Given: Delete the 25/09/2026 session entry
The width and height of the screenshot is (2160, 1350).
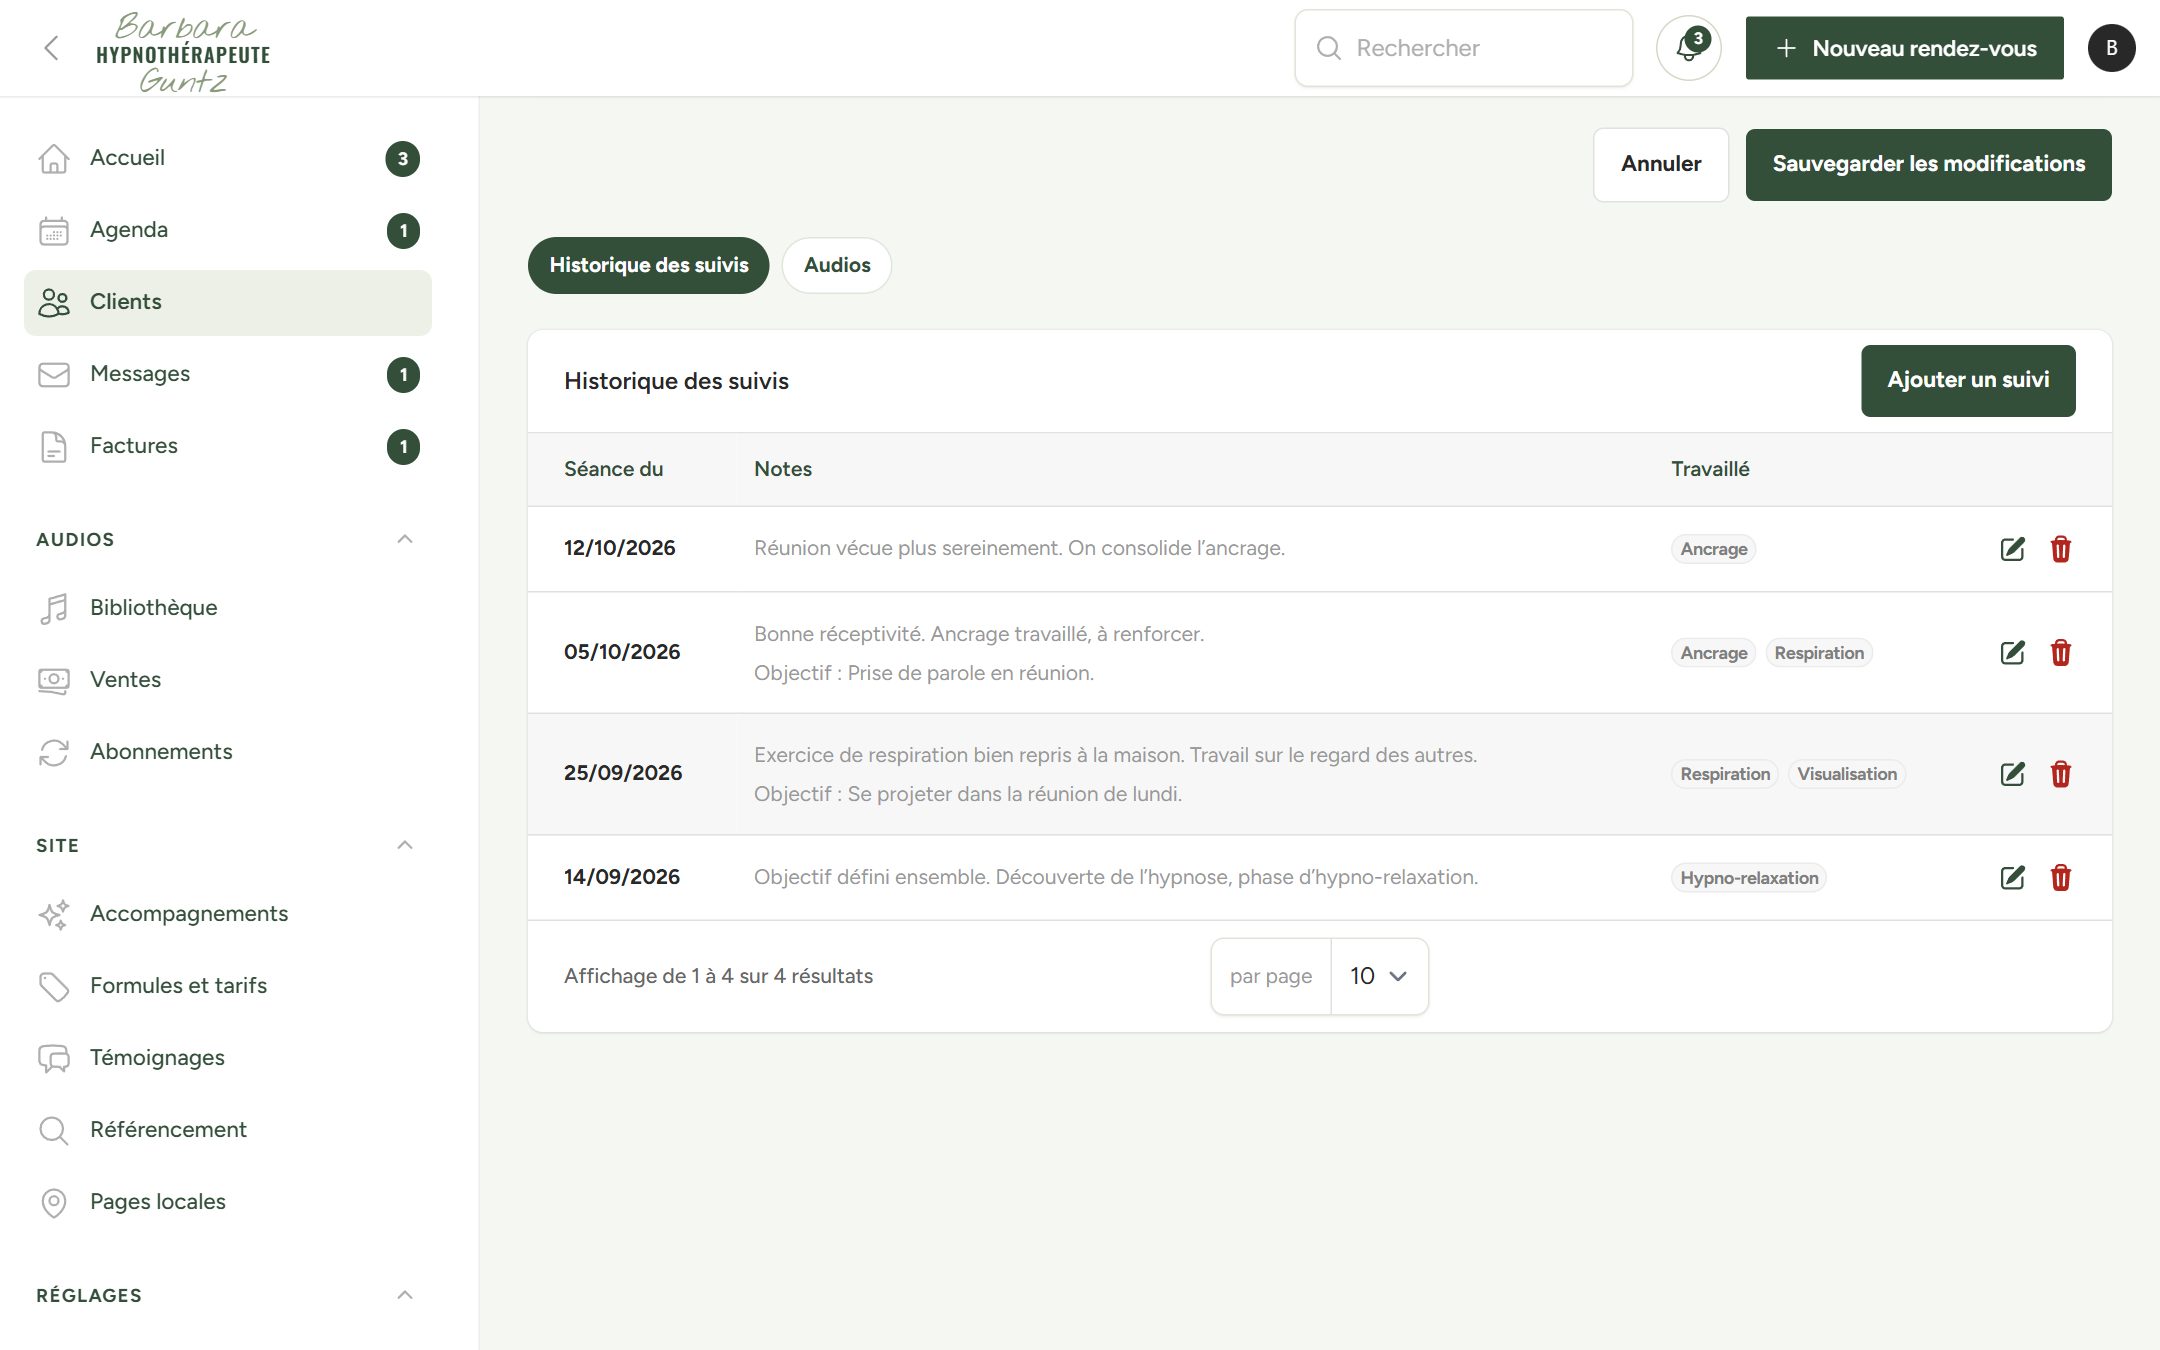Looking at the screenshot, I should (2060, 773).
